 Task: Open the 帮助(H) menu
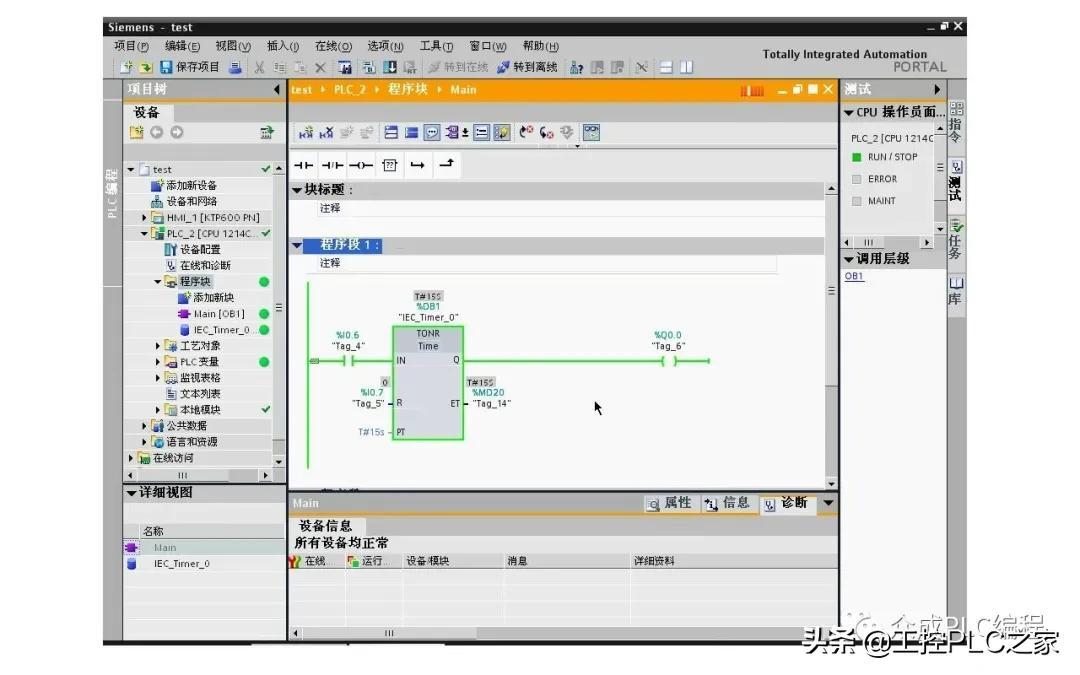point(541,46)
